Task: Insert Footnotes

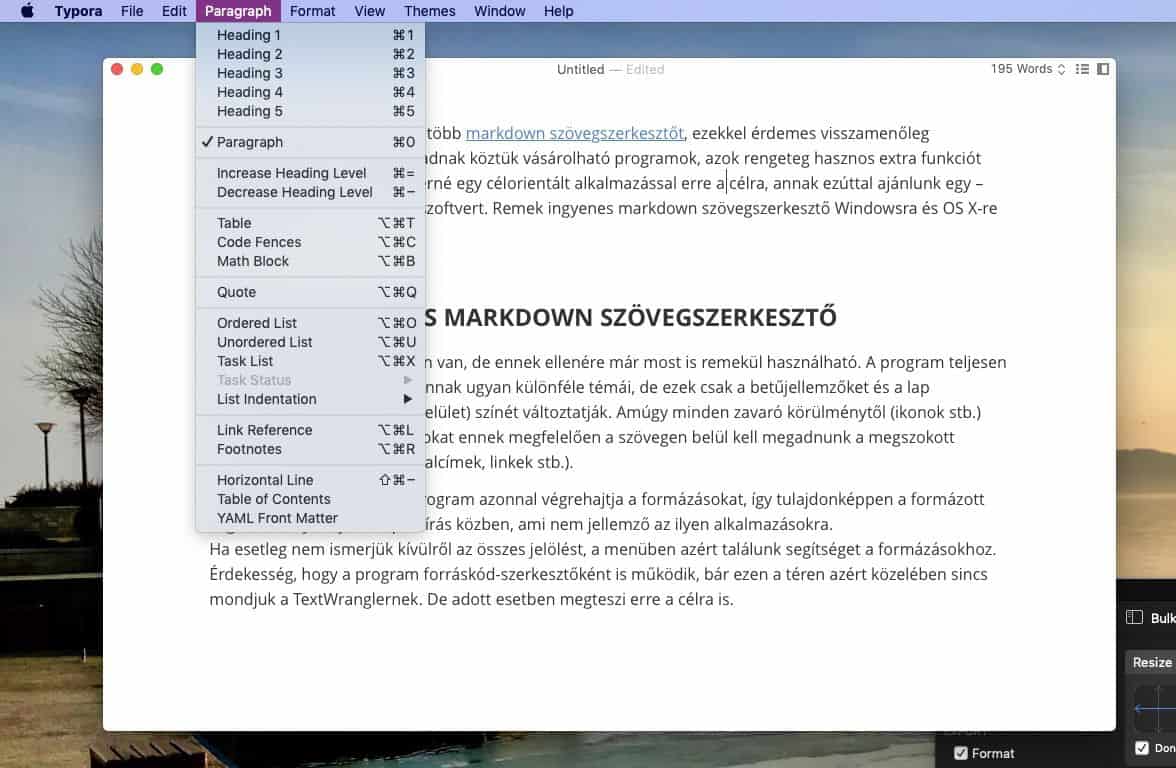Action: coord(310,449)
